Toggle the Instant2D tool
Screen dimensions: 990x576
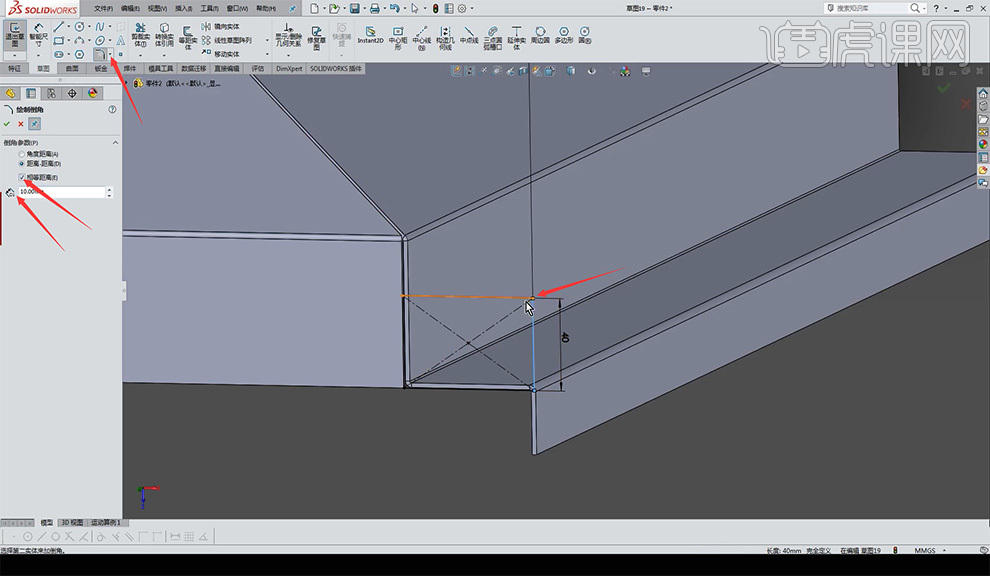(x=370, y=35)
